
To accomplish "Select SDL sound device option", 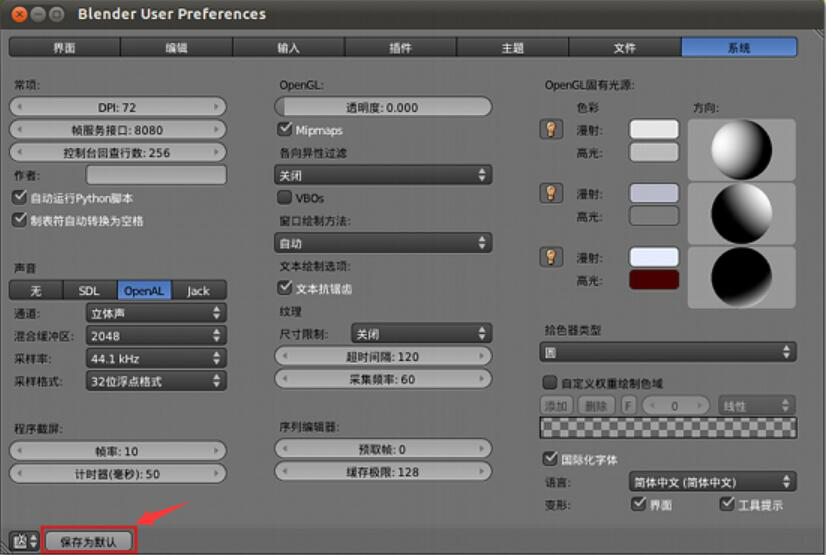I will pyautogui.click(x=90, y=291).
